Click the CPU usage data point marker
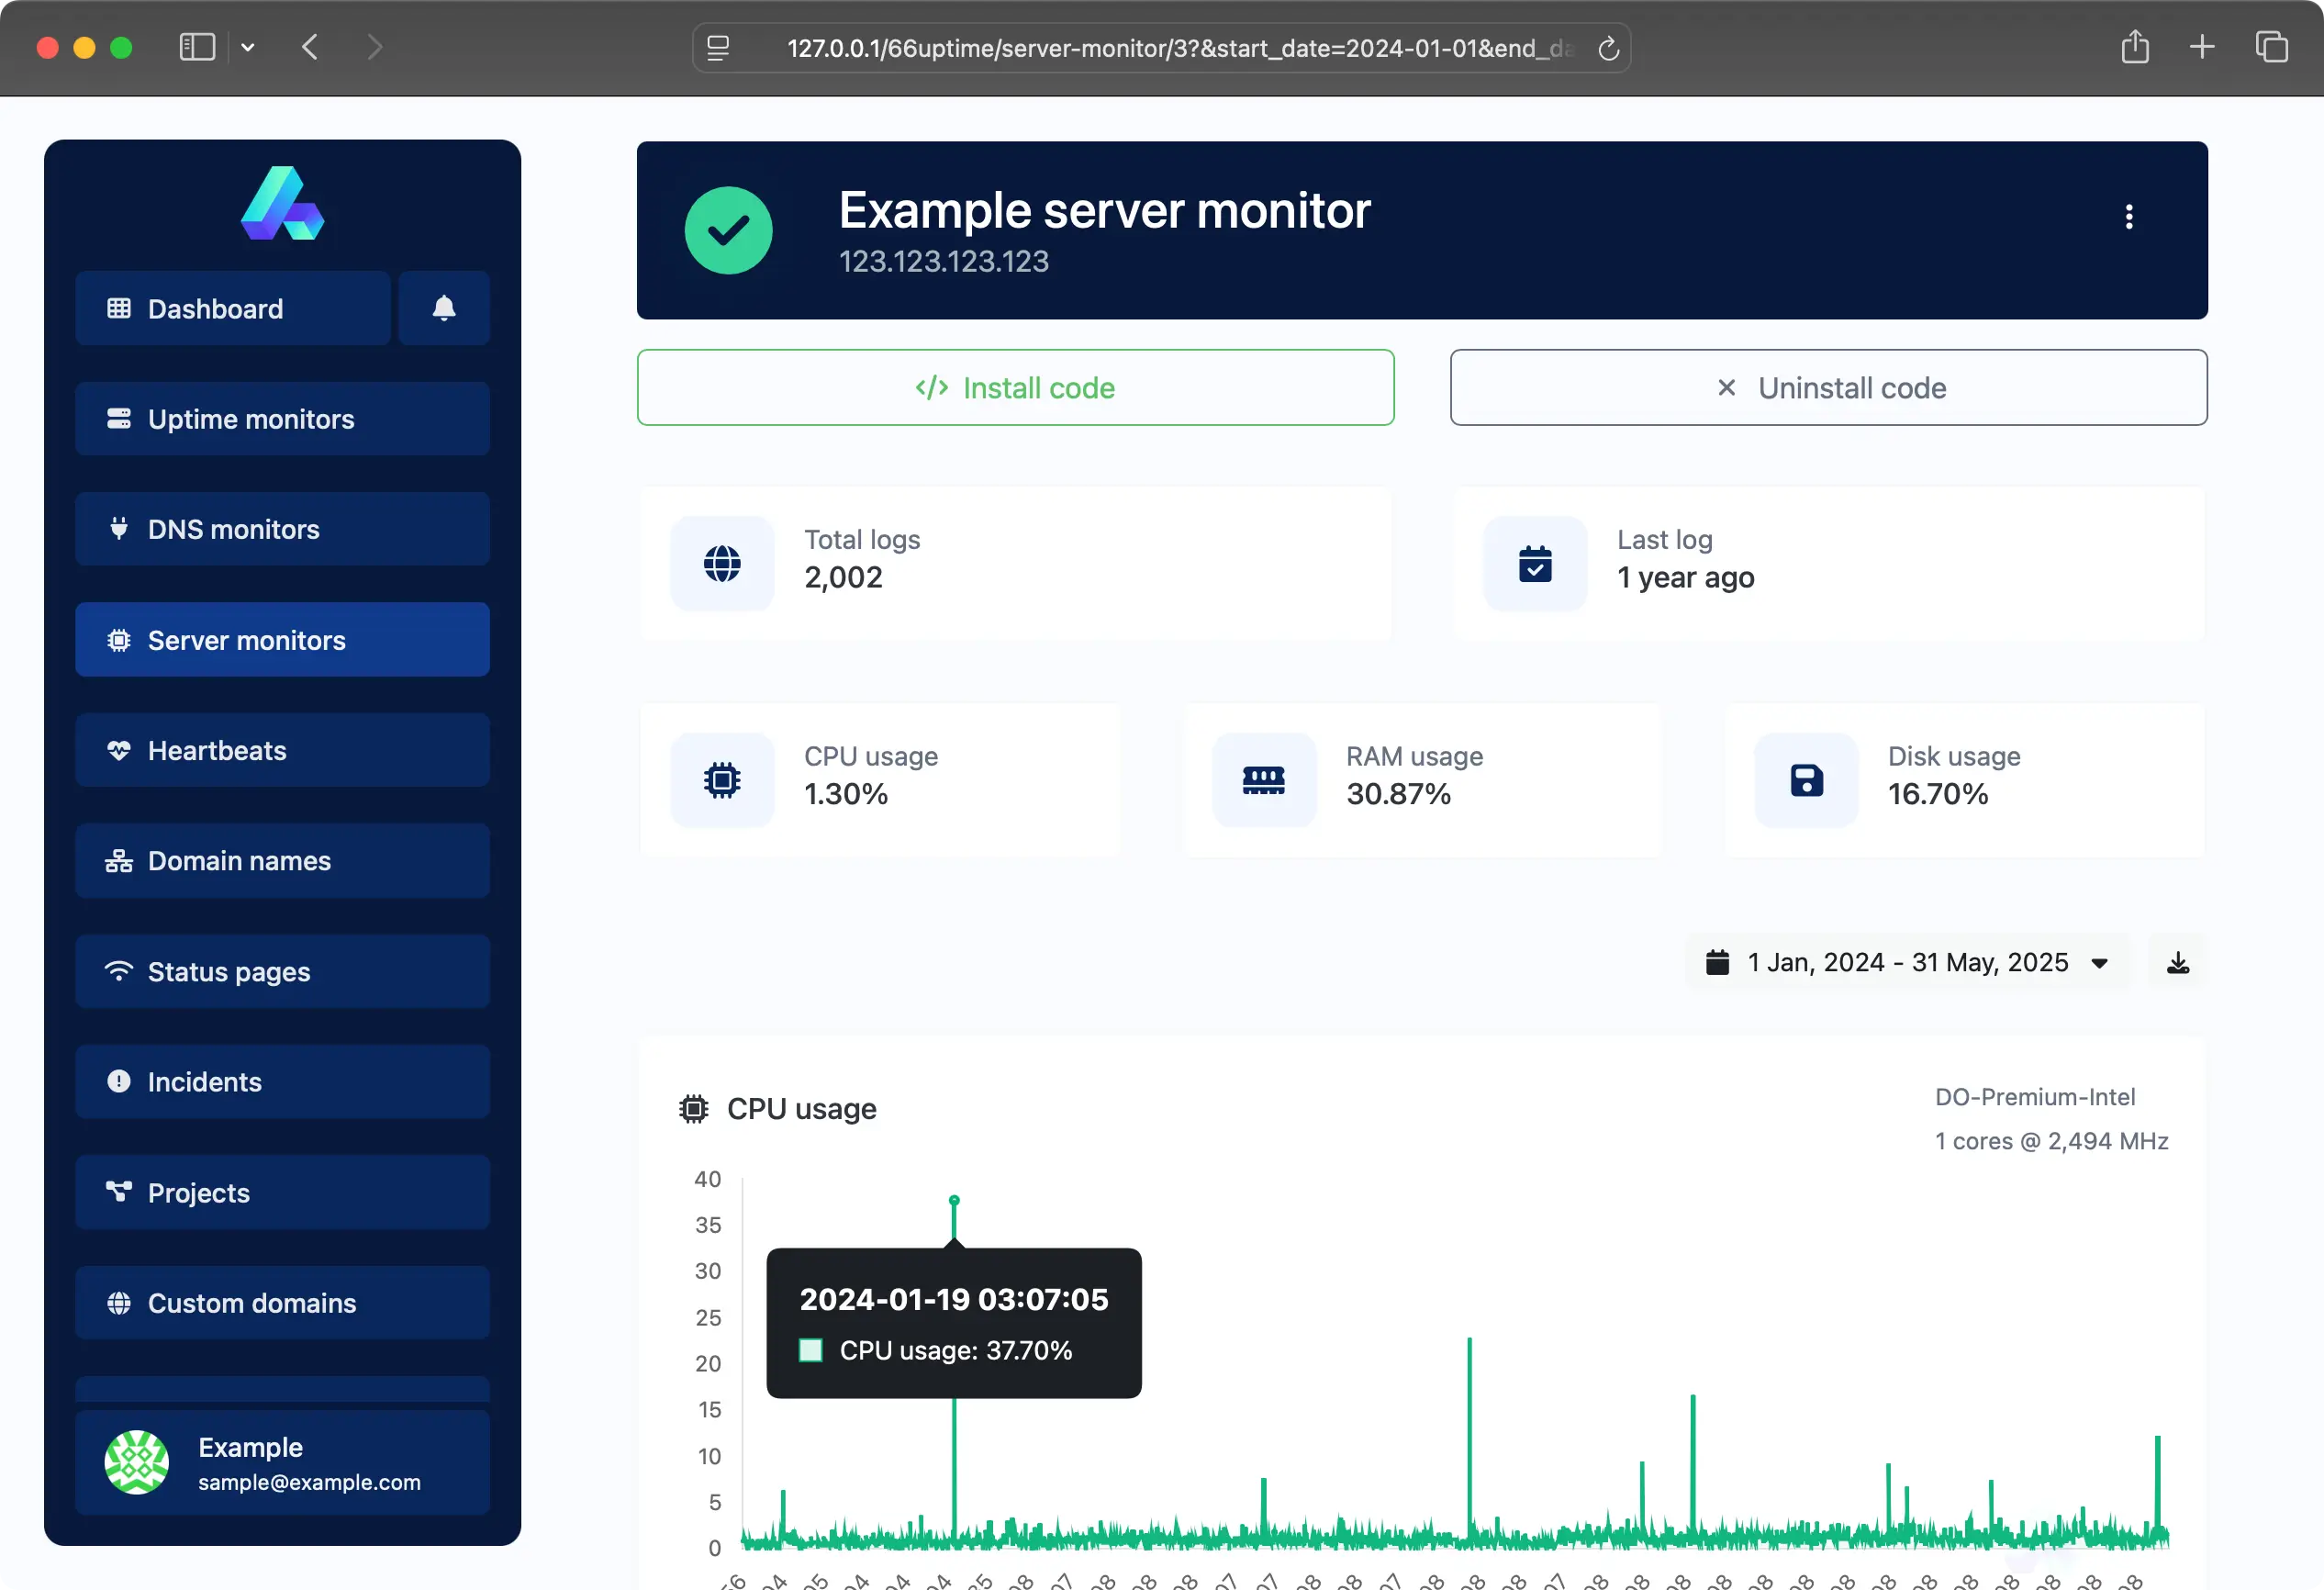The height and width of the screenshot is (1590, 2324). point(954,1200)
